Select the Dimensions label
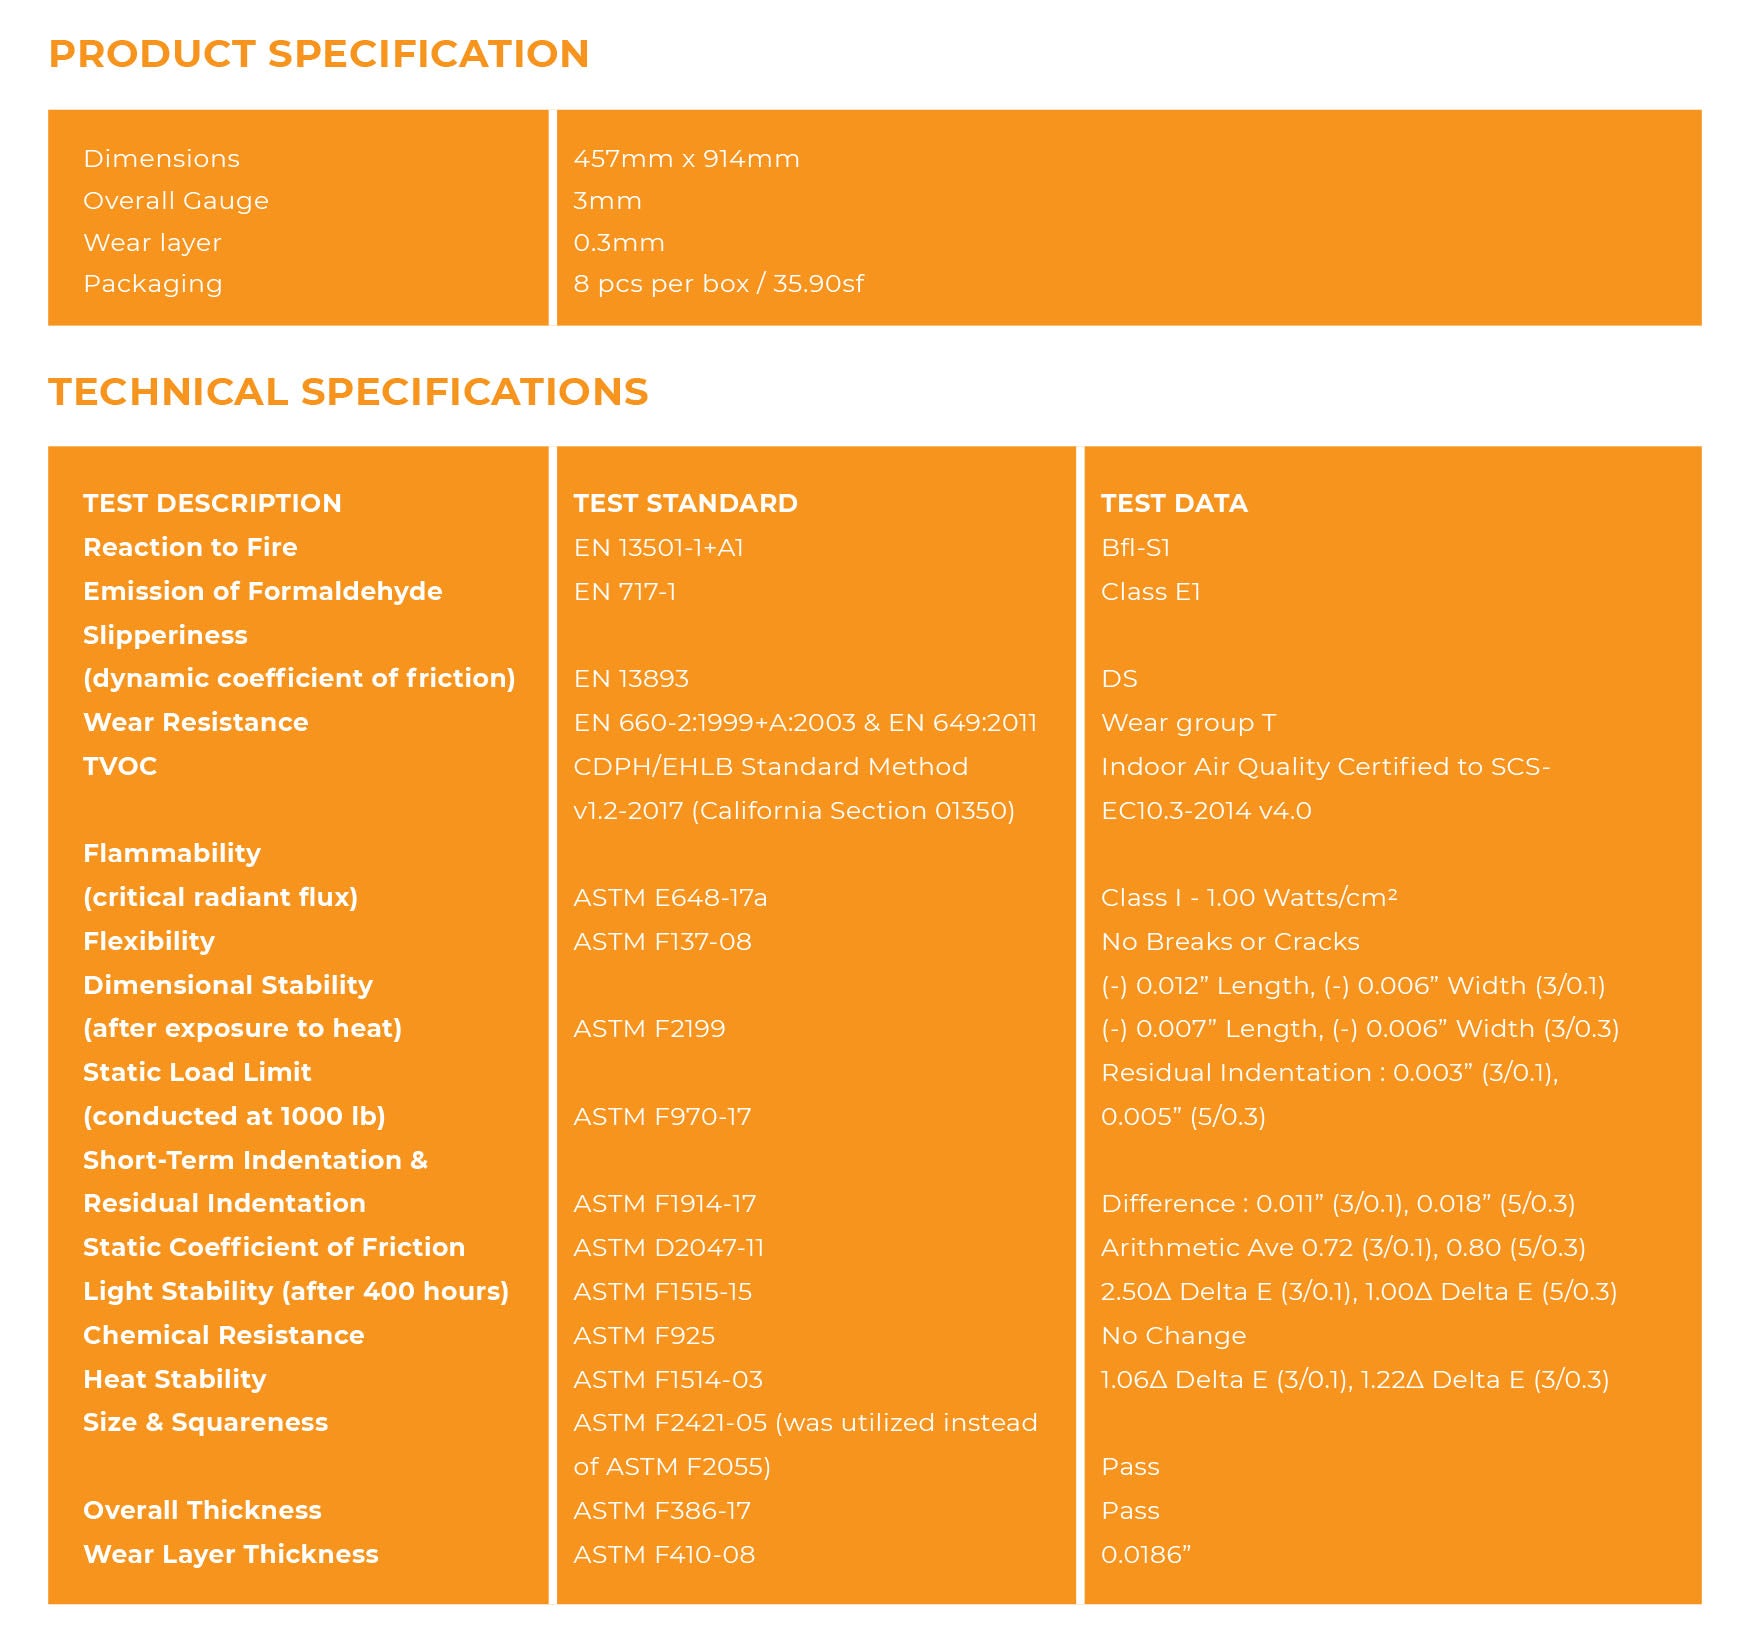The image size is (1750, 1645). (x=162, y=159)
